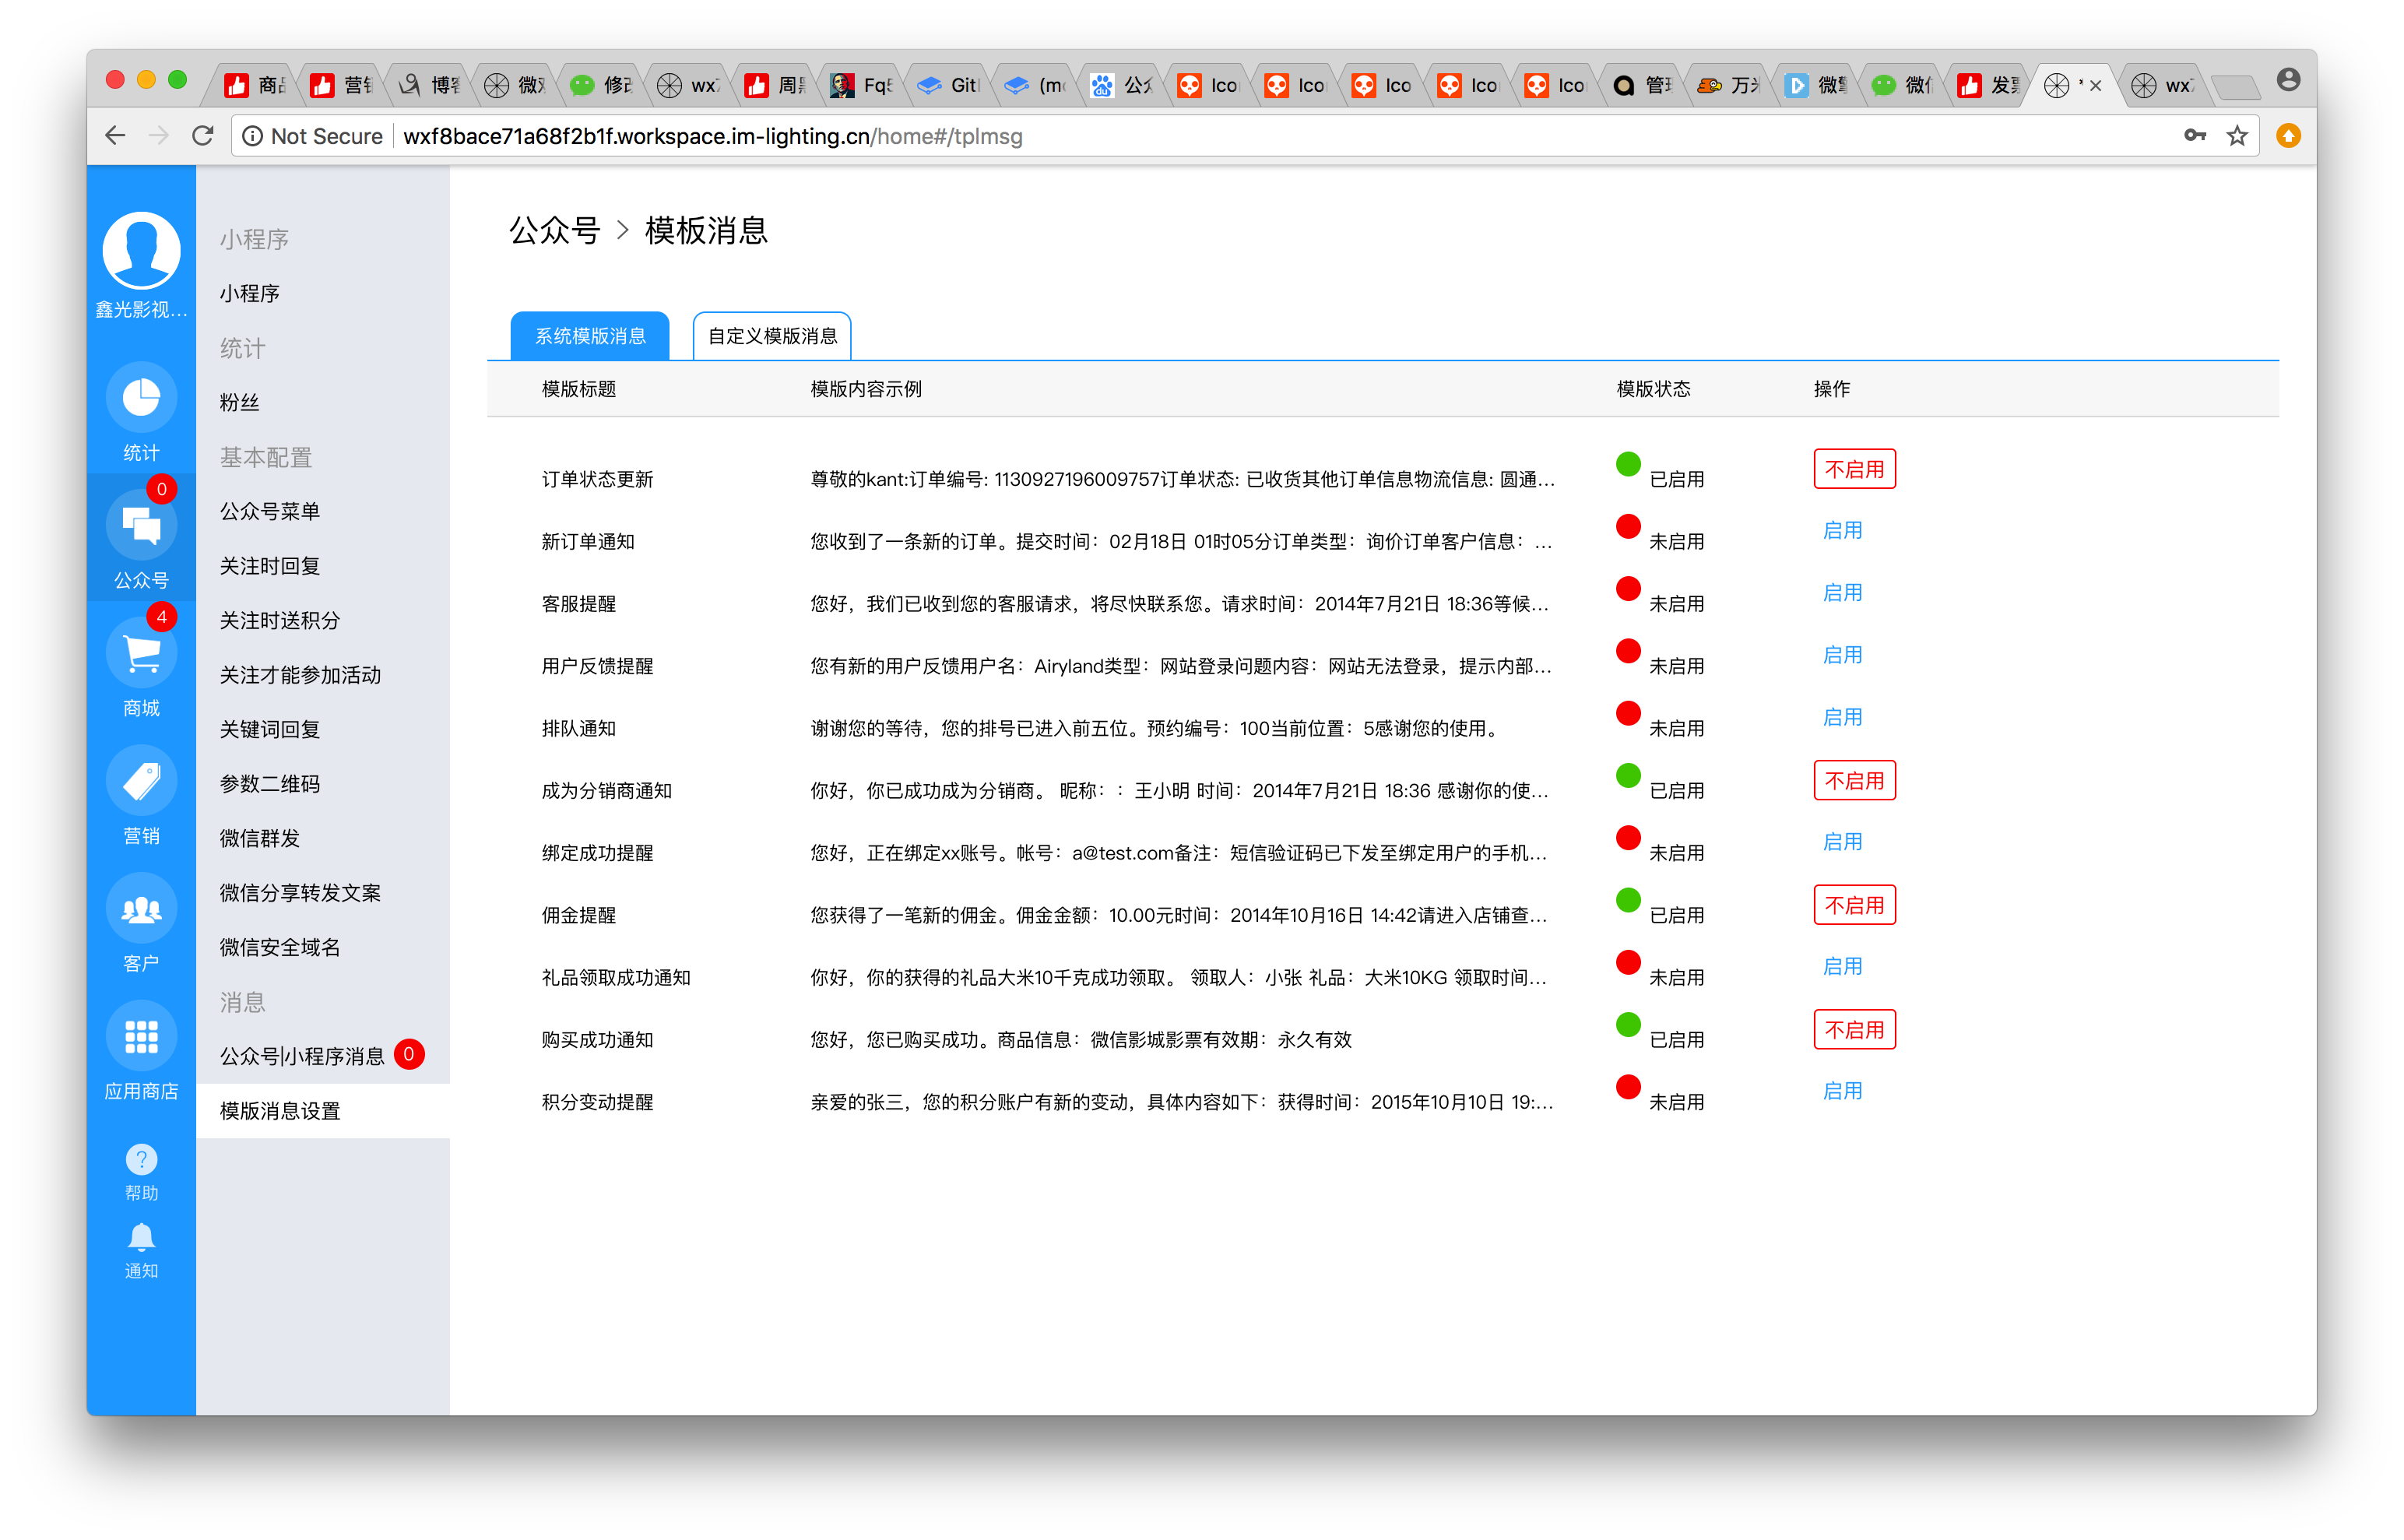Screen dimensions: 2404x1540
Task: Open the 帮助 question mark icon
Action: 141,1160
